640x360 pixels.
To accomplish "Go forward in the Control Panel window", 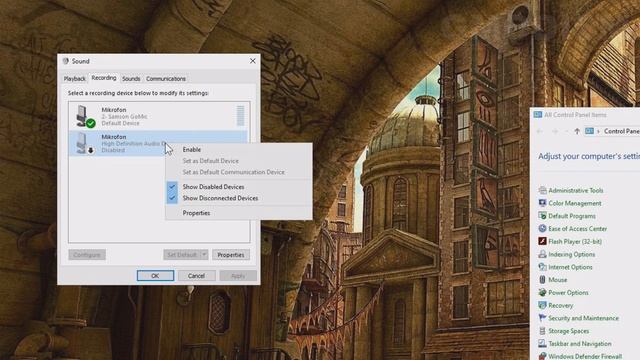I will point(554,131).
